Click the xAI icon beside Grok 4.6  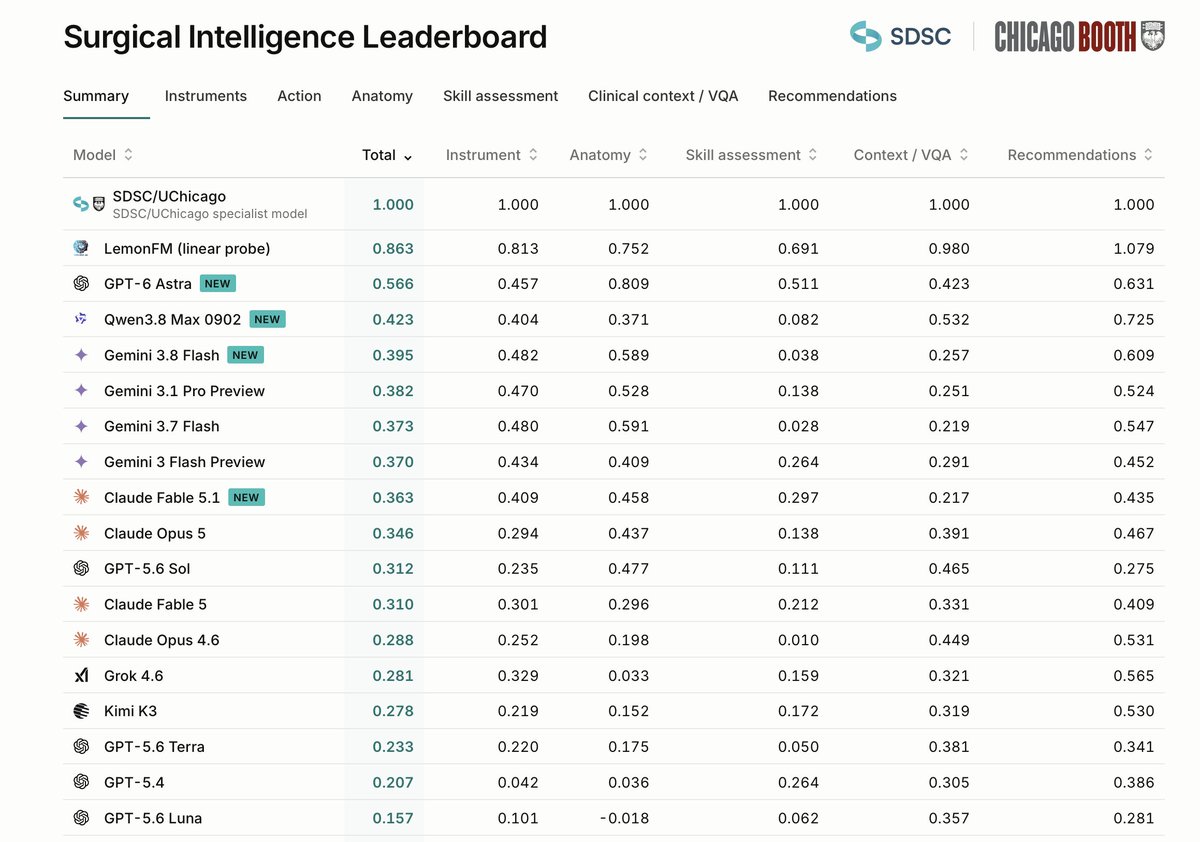click(81, 676)
